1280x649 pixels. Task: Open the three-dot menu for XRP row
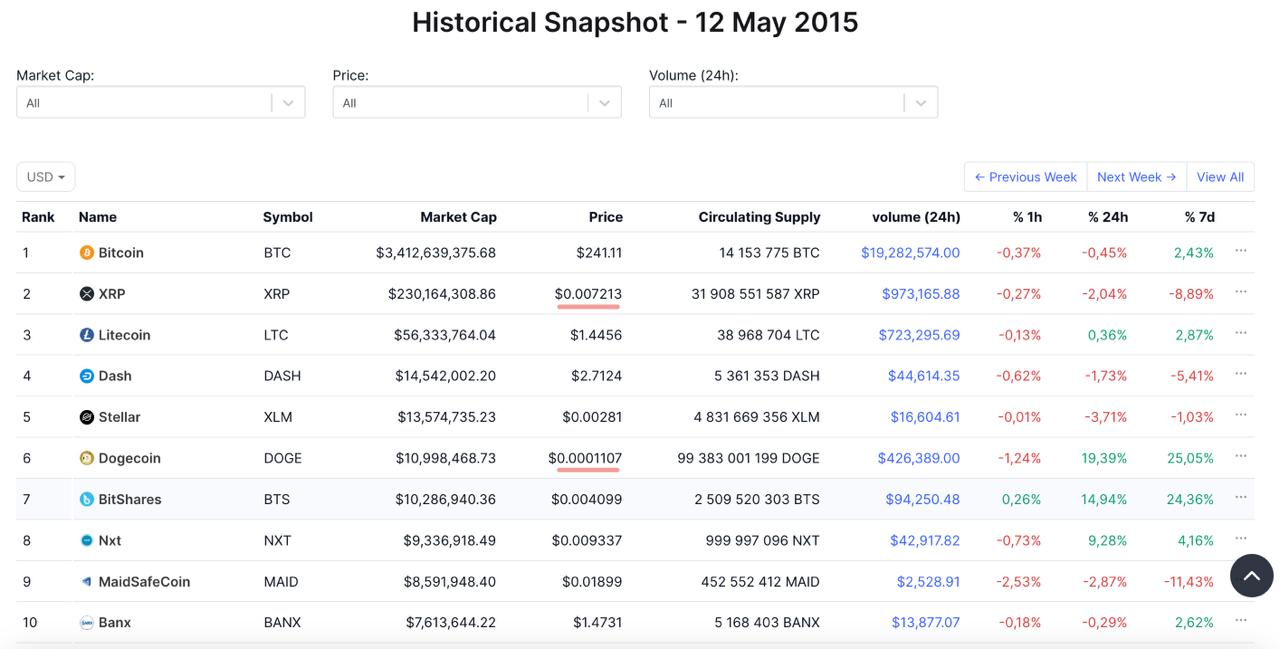pyautogui.click(x=1241, y=292)
